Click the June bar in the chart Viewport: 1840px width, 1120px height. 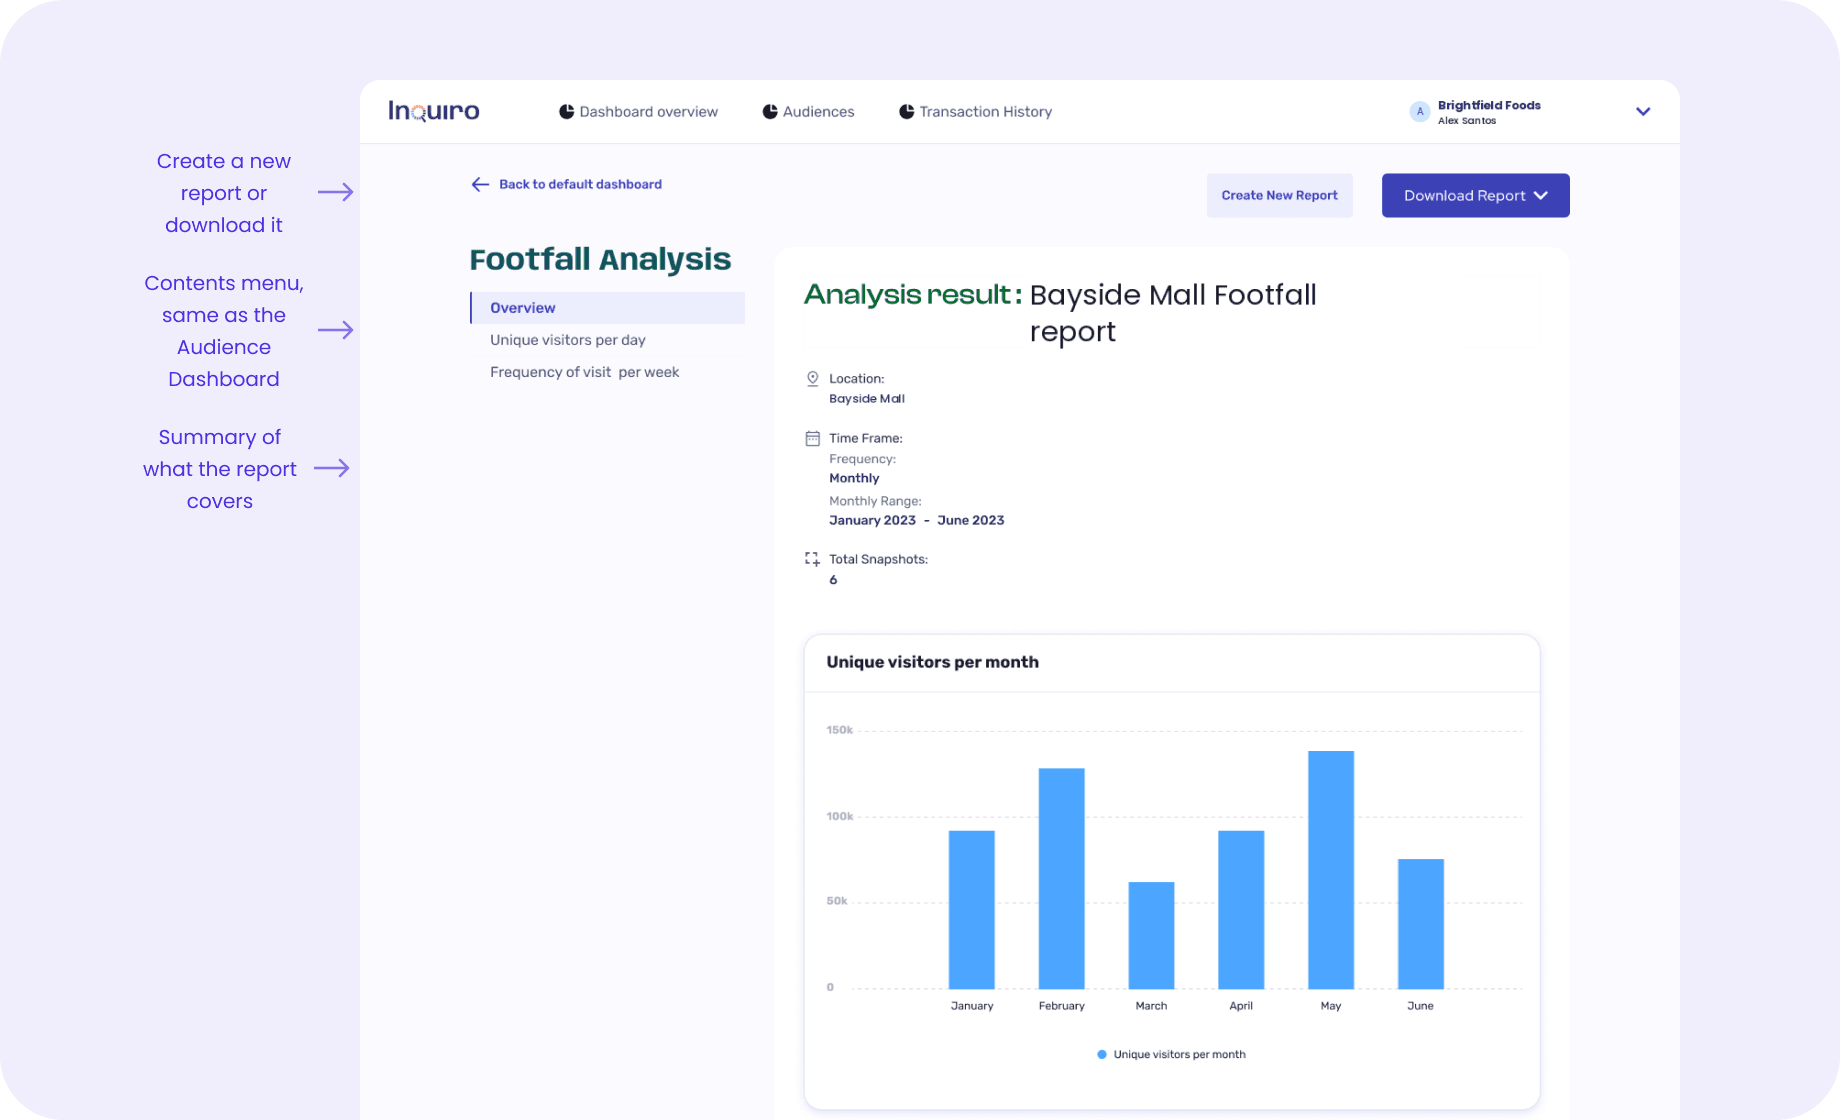pyautogui.click(x=1421, y=924)
